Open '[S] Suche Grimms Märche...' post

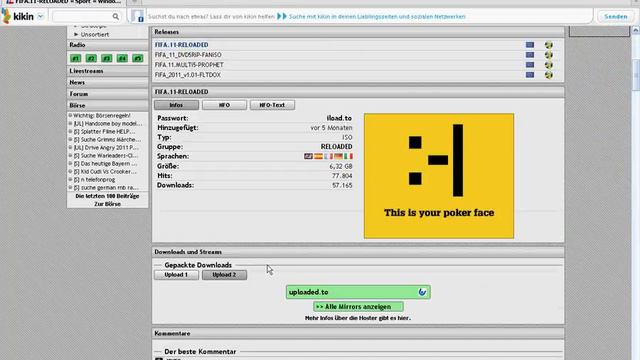(x=107, y=140)
